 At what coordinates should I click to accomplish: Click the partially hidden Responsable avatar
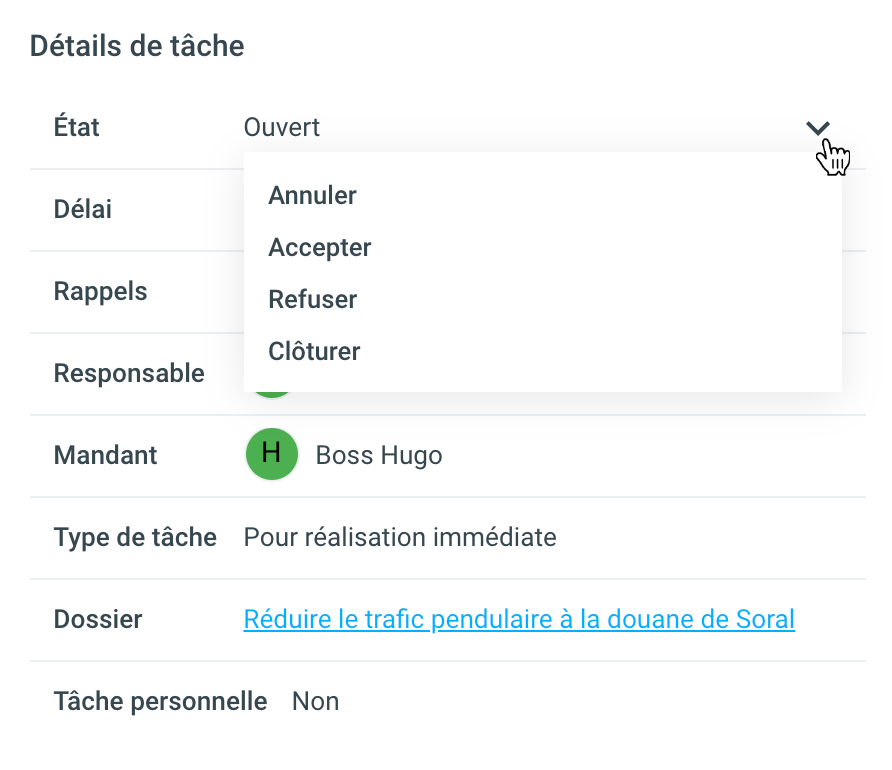[x=271, y=394]
